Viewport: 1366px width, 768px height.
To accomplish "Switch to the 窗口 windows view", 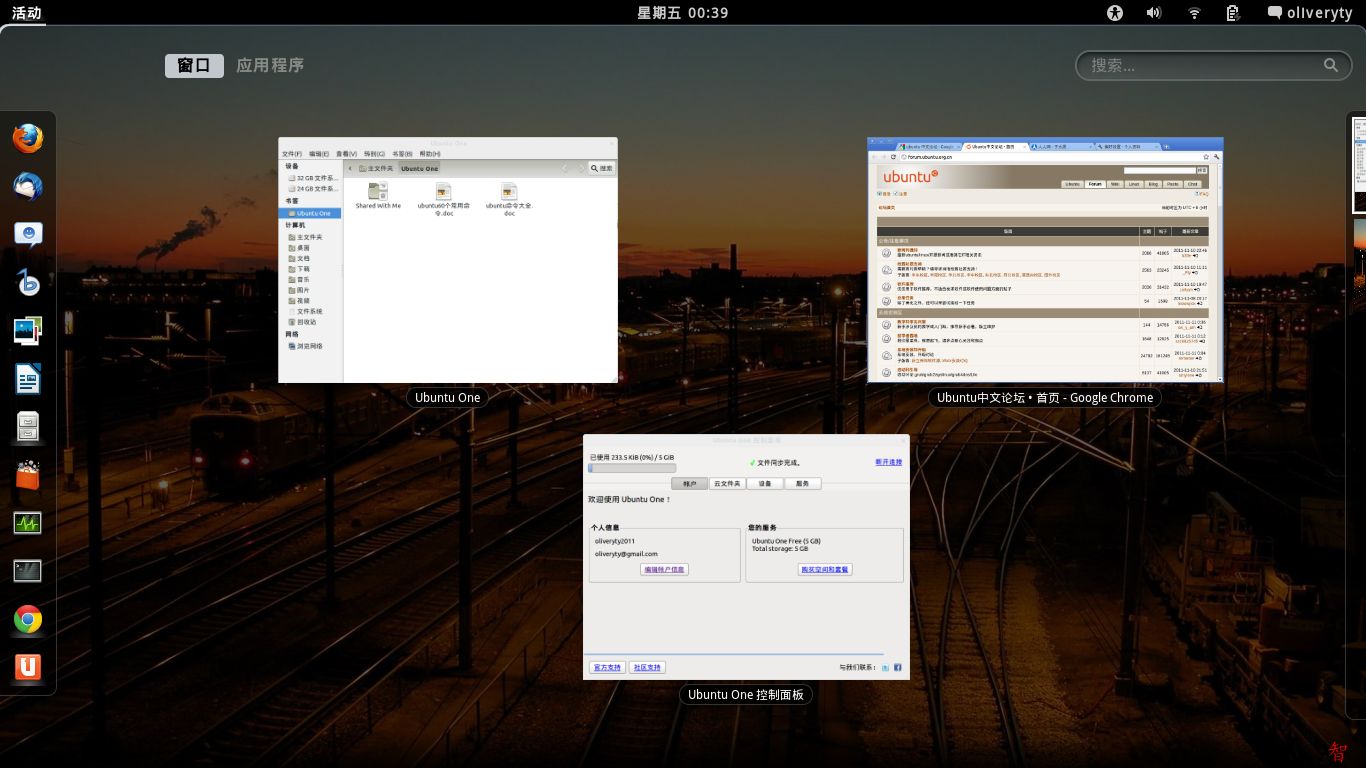I will pyautogui.click(x=194, y=65).
